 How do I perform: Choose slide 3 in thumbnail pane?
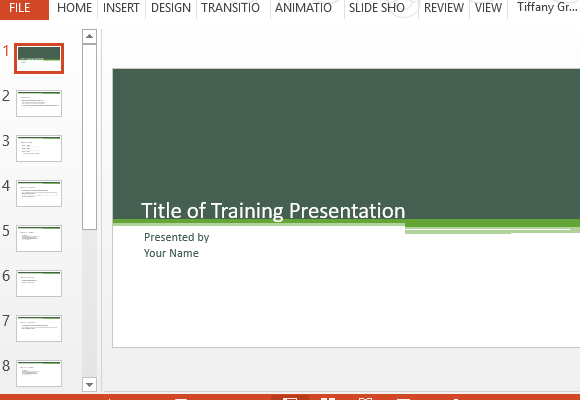tap(39, 148)
